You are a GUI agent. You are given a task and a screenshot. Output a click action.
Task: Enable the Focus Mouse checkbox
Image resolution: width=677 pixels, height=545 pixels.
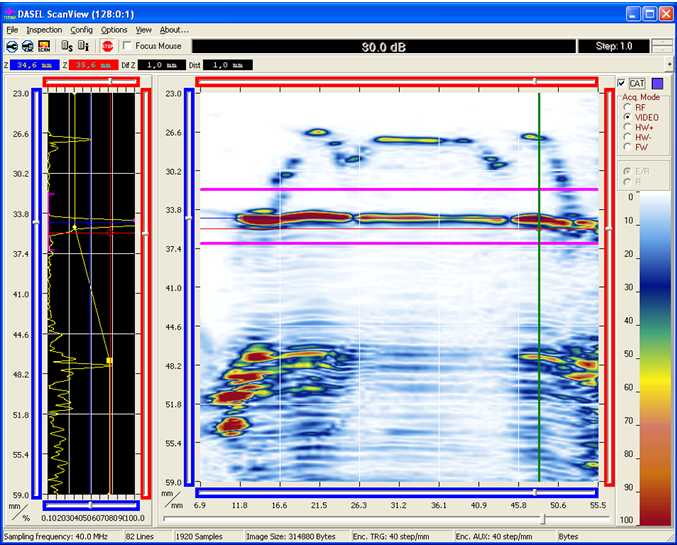pyautogui.click(x=126, y=46)
